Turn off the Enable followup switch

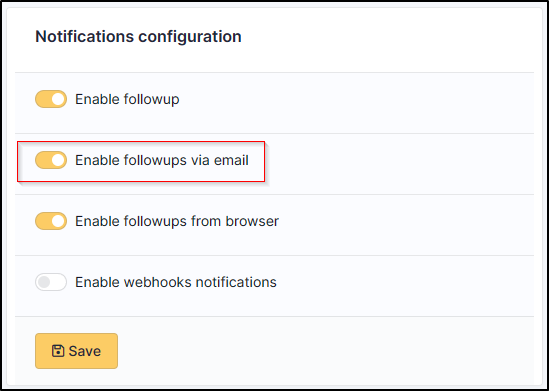click(51, 99)
